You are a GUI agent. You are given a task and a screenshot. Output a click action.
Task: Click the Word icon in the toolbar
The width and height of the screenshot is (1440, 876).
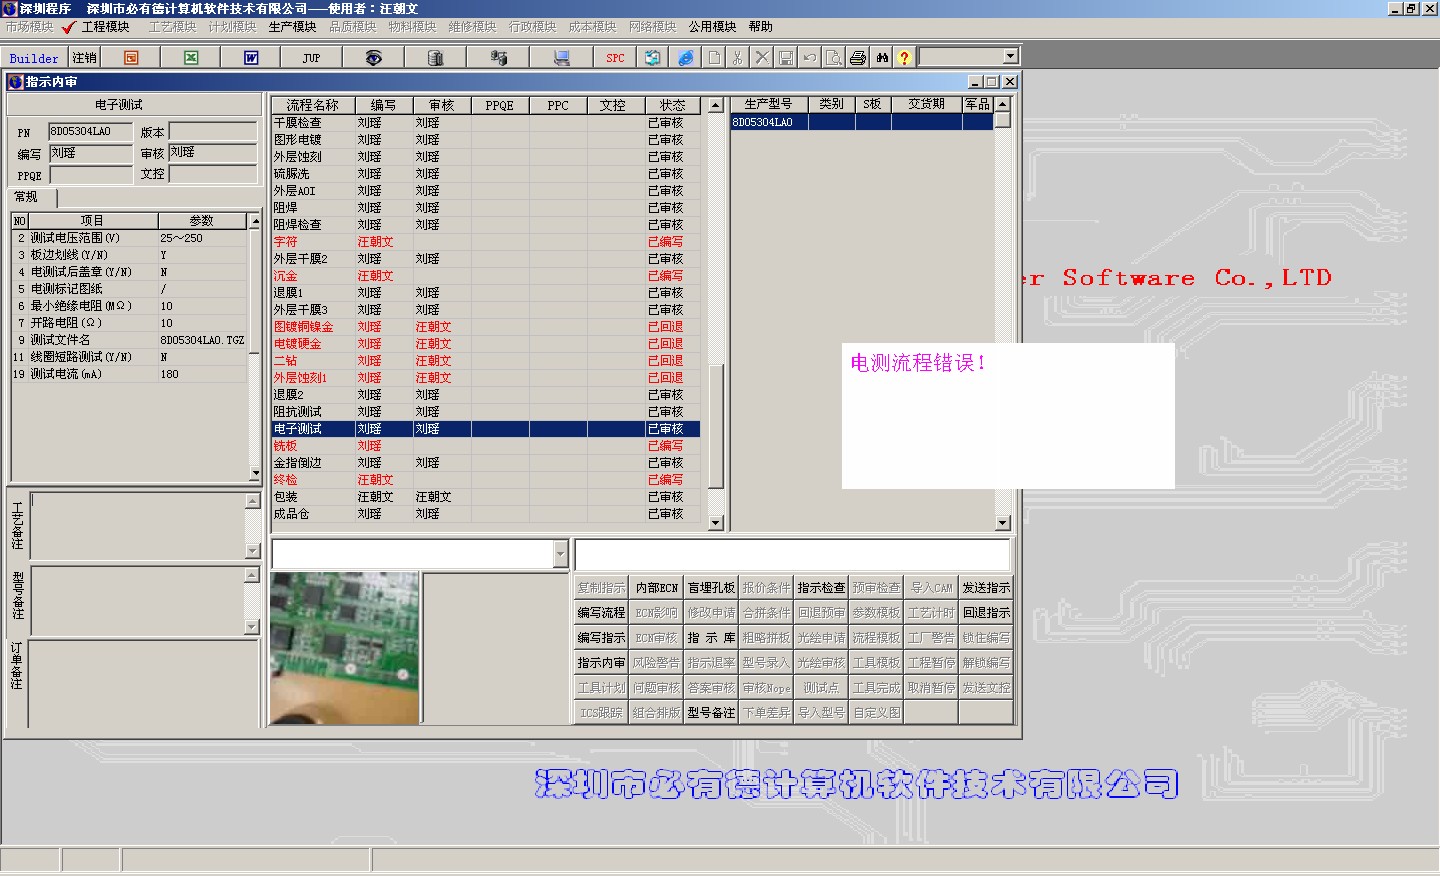tap(251, 58)
